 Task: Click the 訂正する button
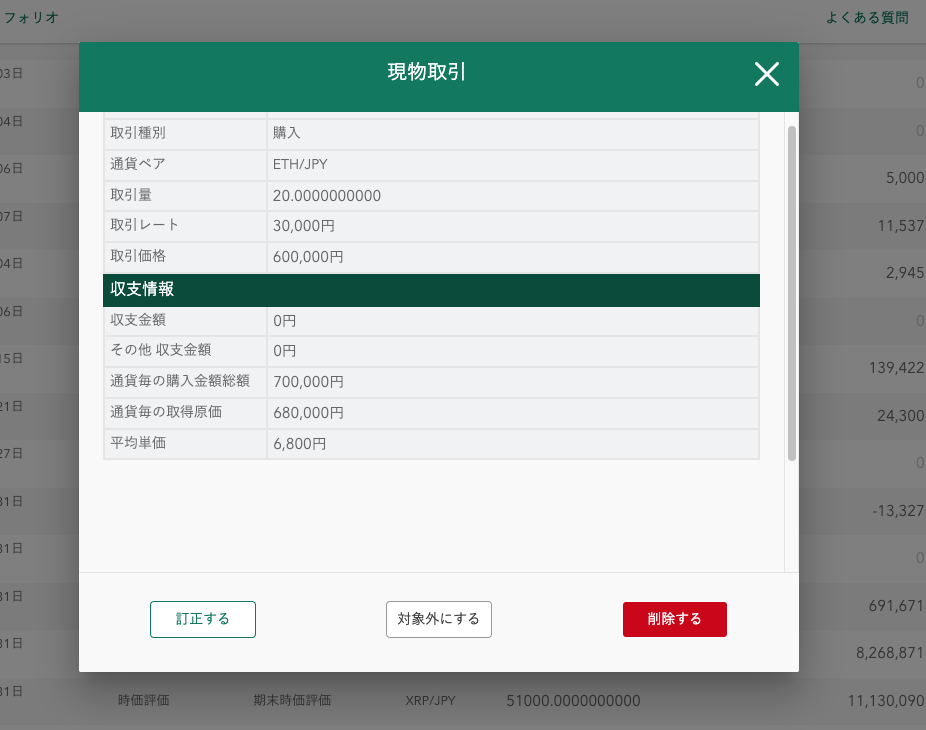[x=203, y=619]
